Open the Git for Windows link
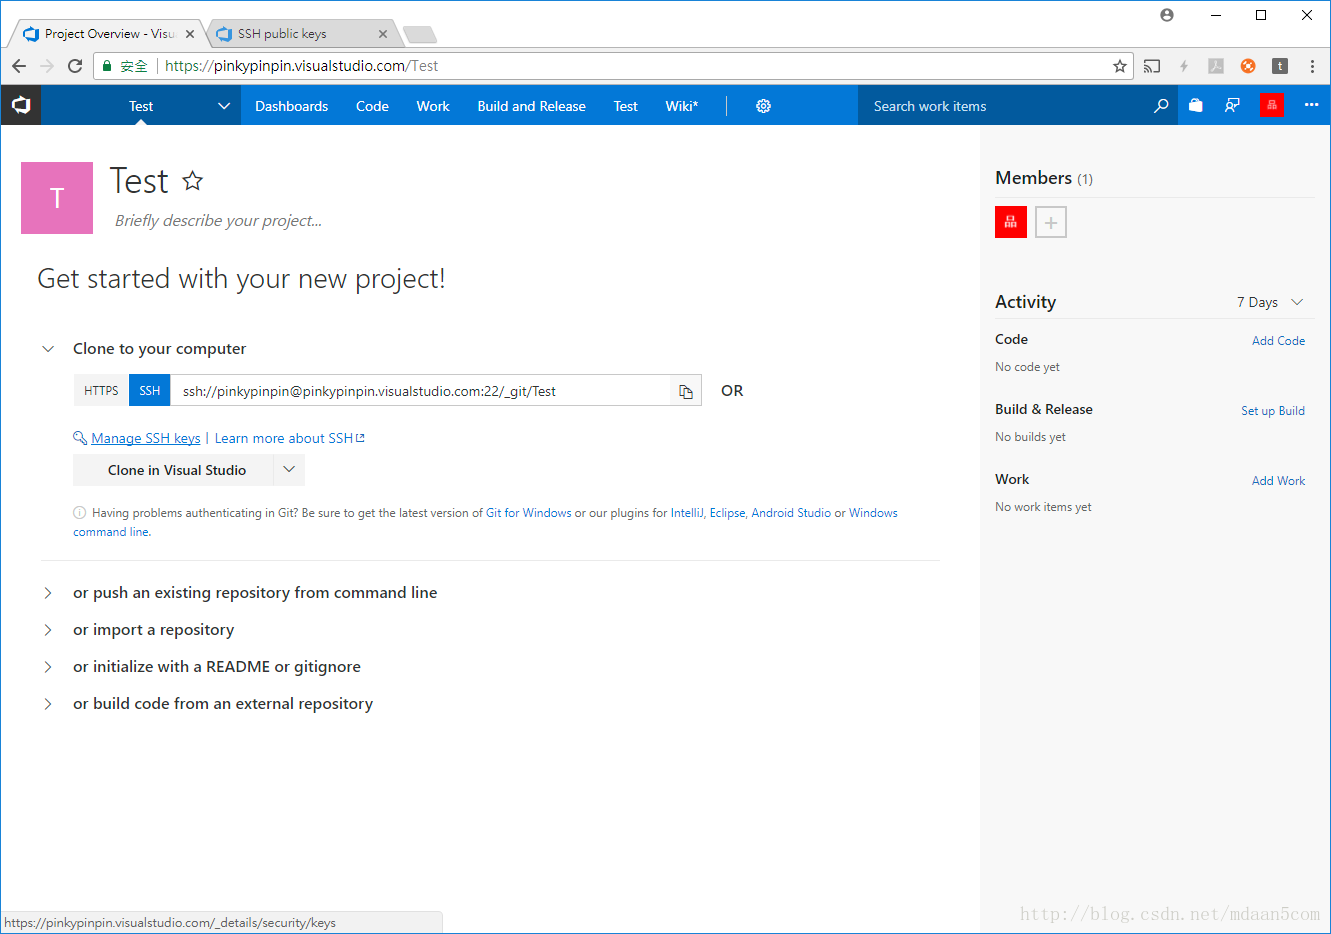1331x934 pixels. tap(529, 513)
